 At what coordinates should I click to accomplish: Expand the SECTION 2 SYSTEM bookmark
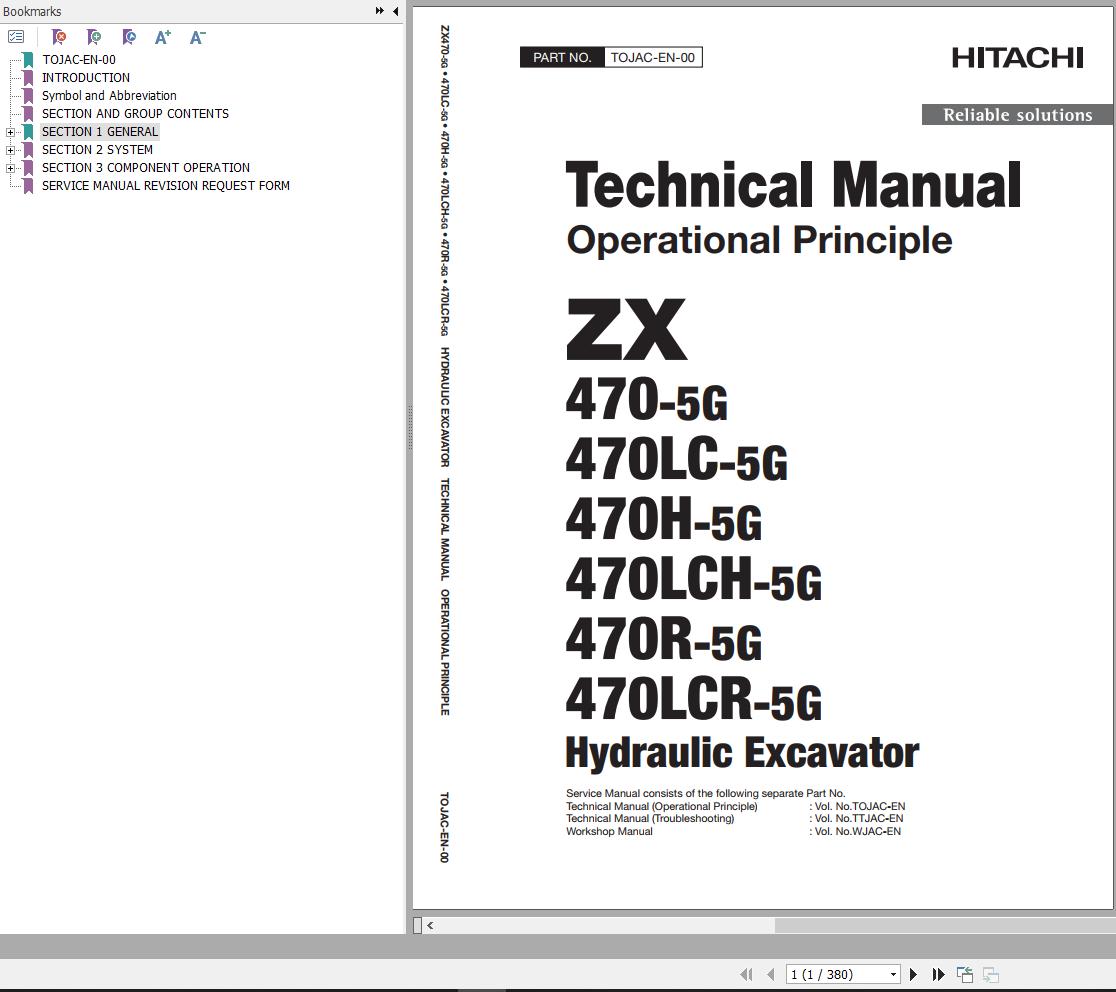tap(10, 149)
